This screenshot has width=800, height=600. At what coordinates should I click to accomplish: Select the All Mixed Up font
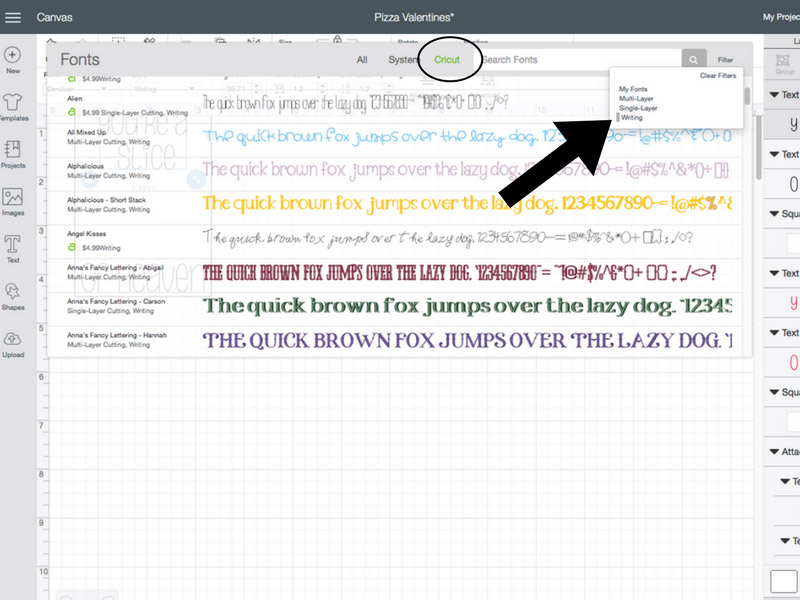coord(394,140)
